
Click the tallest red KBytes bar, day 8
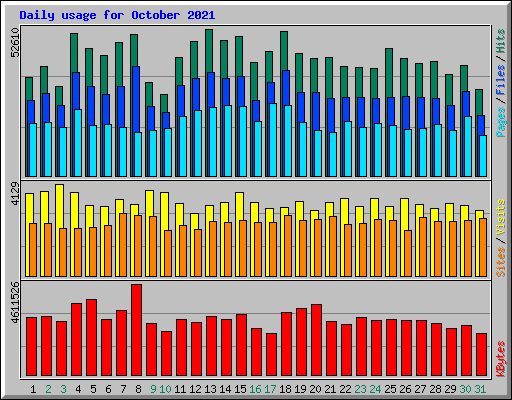[136, 330]
